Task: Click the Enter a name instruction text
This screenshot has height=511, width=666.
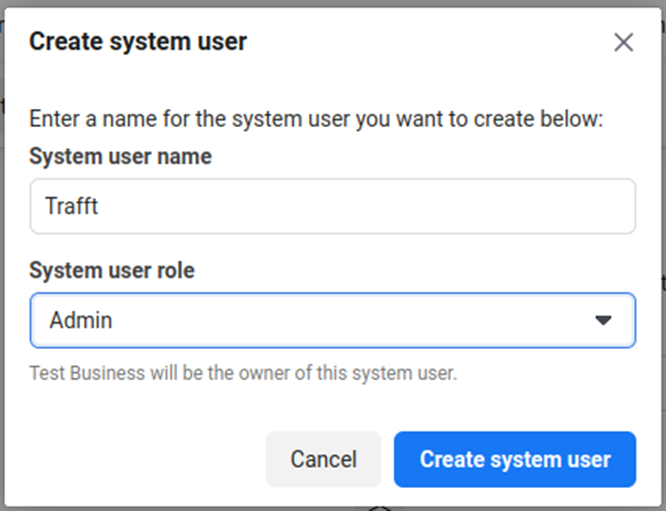Action: tap(316, 120)
